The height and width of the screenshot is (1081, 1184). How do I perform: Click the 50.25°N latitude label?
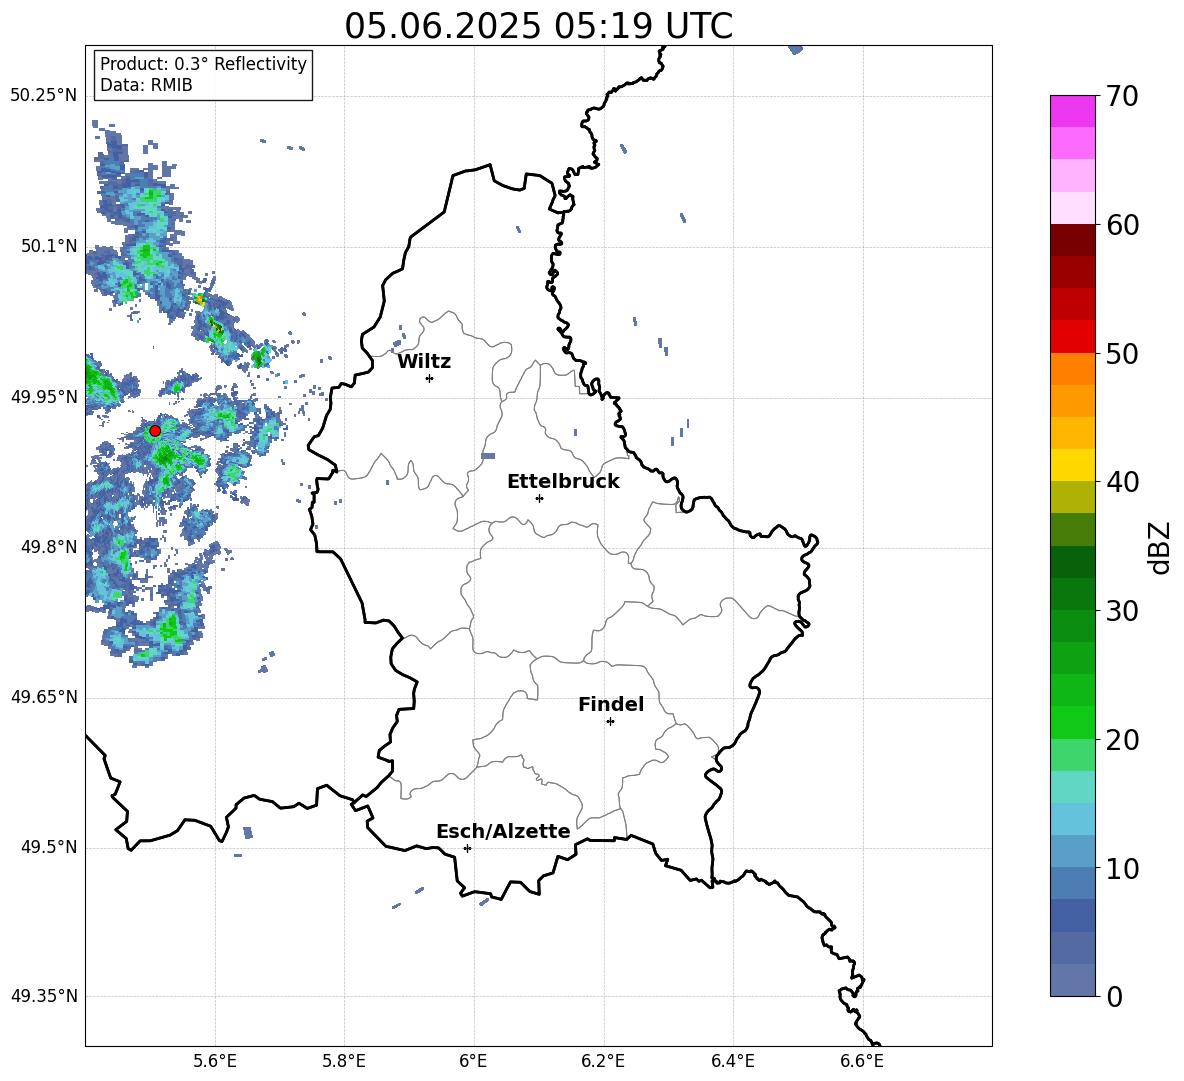click(x=44, y=96)
